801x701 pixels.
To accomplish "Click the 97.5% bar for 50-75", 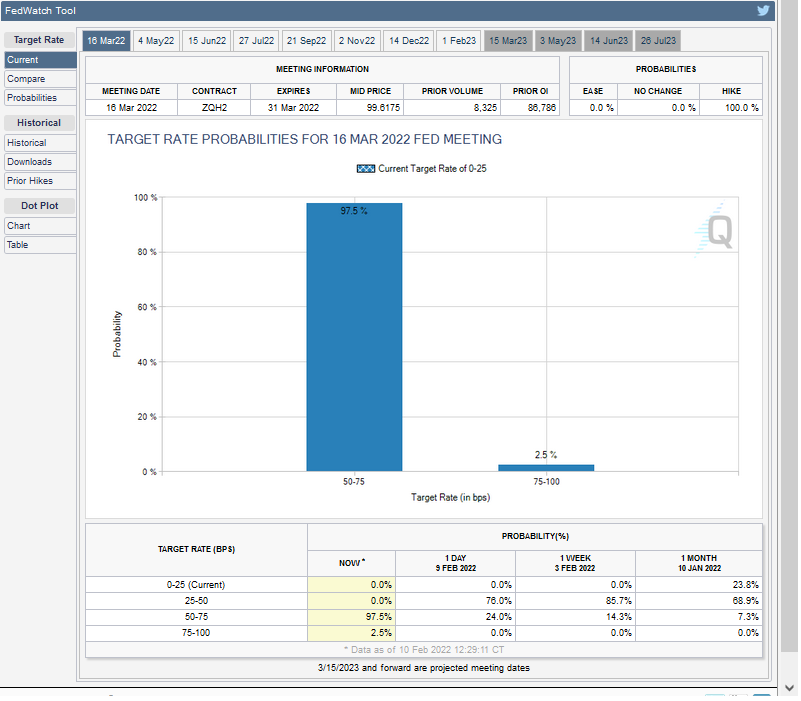I will 354,337.
